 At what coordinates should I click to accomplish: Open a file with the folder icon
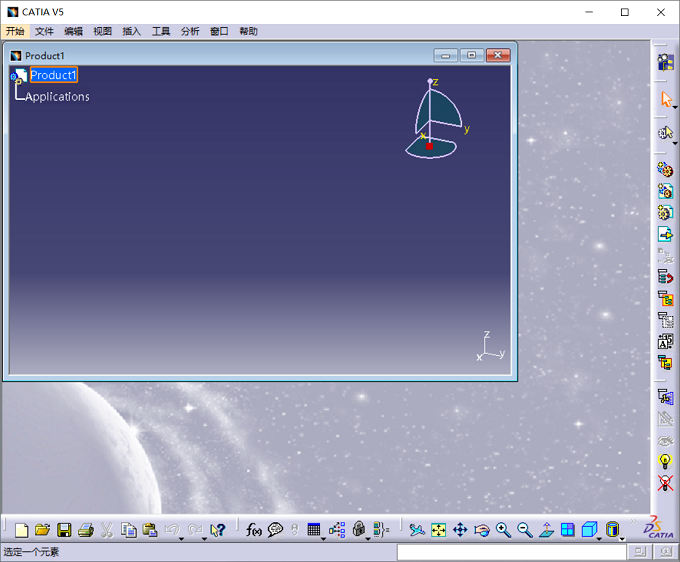coord(42,530)
